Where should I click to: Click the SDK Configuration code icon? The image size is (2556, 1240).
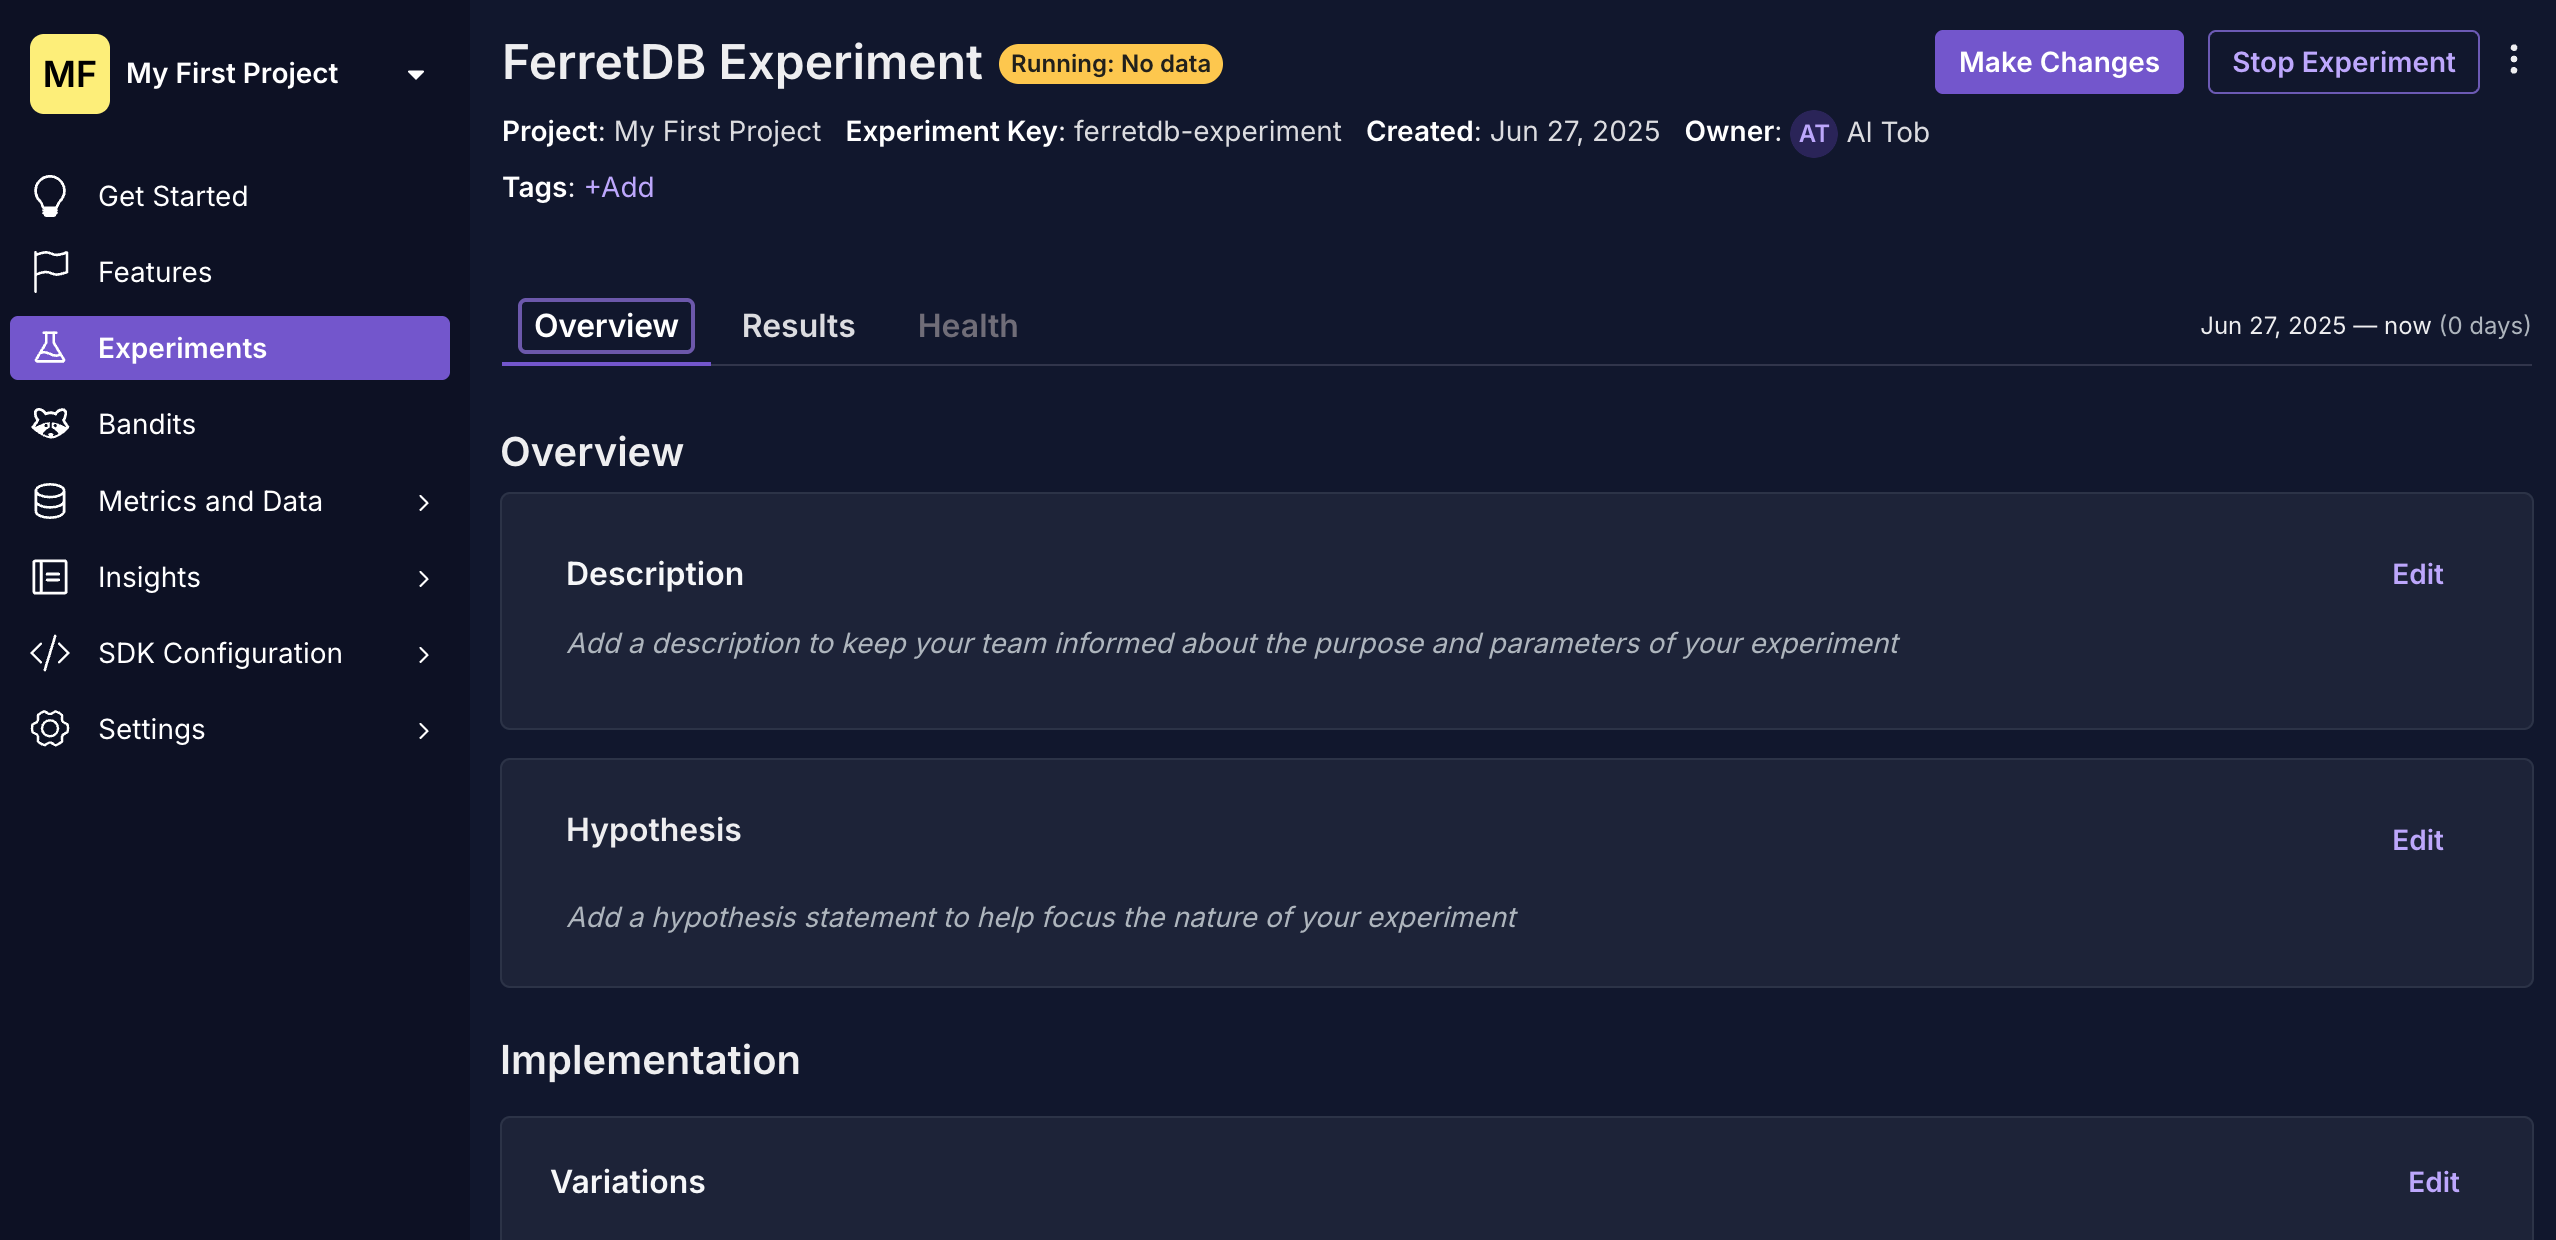pos(50,653)
